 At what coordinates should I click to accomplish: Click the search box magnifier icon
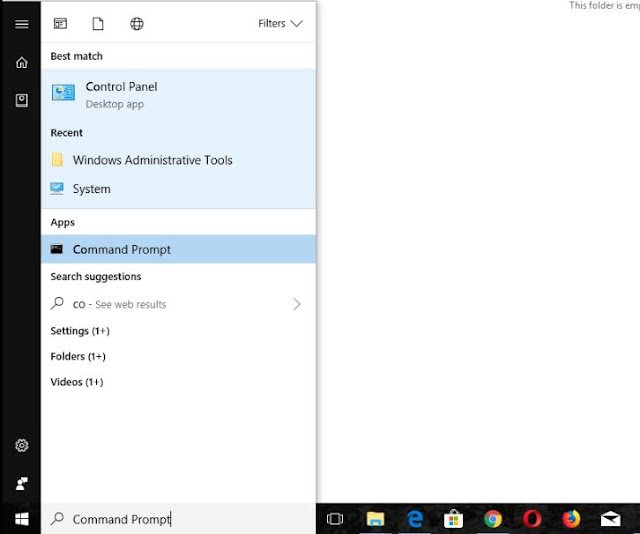[57, 518]
